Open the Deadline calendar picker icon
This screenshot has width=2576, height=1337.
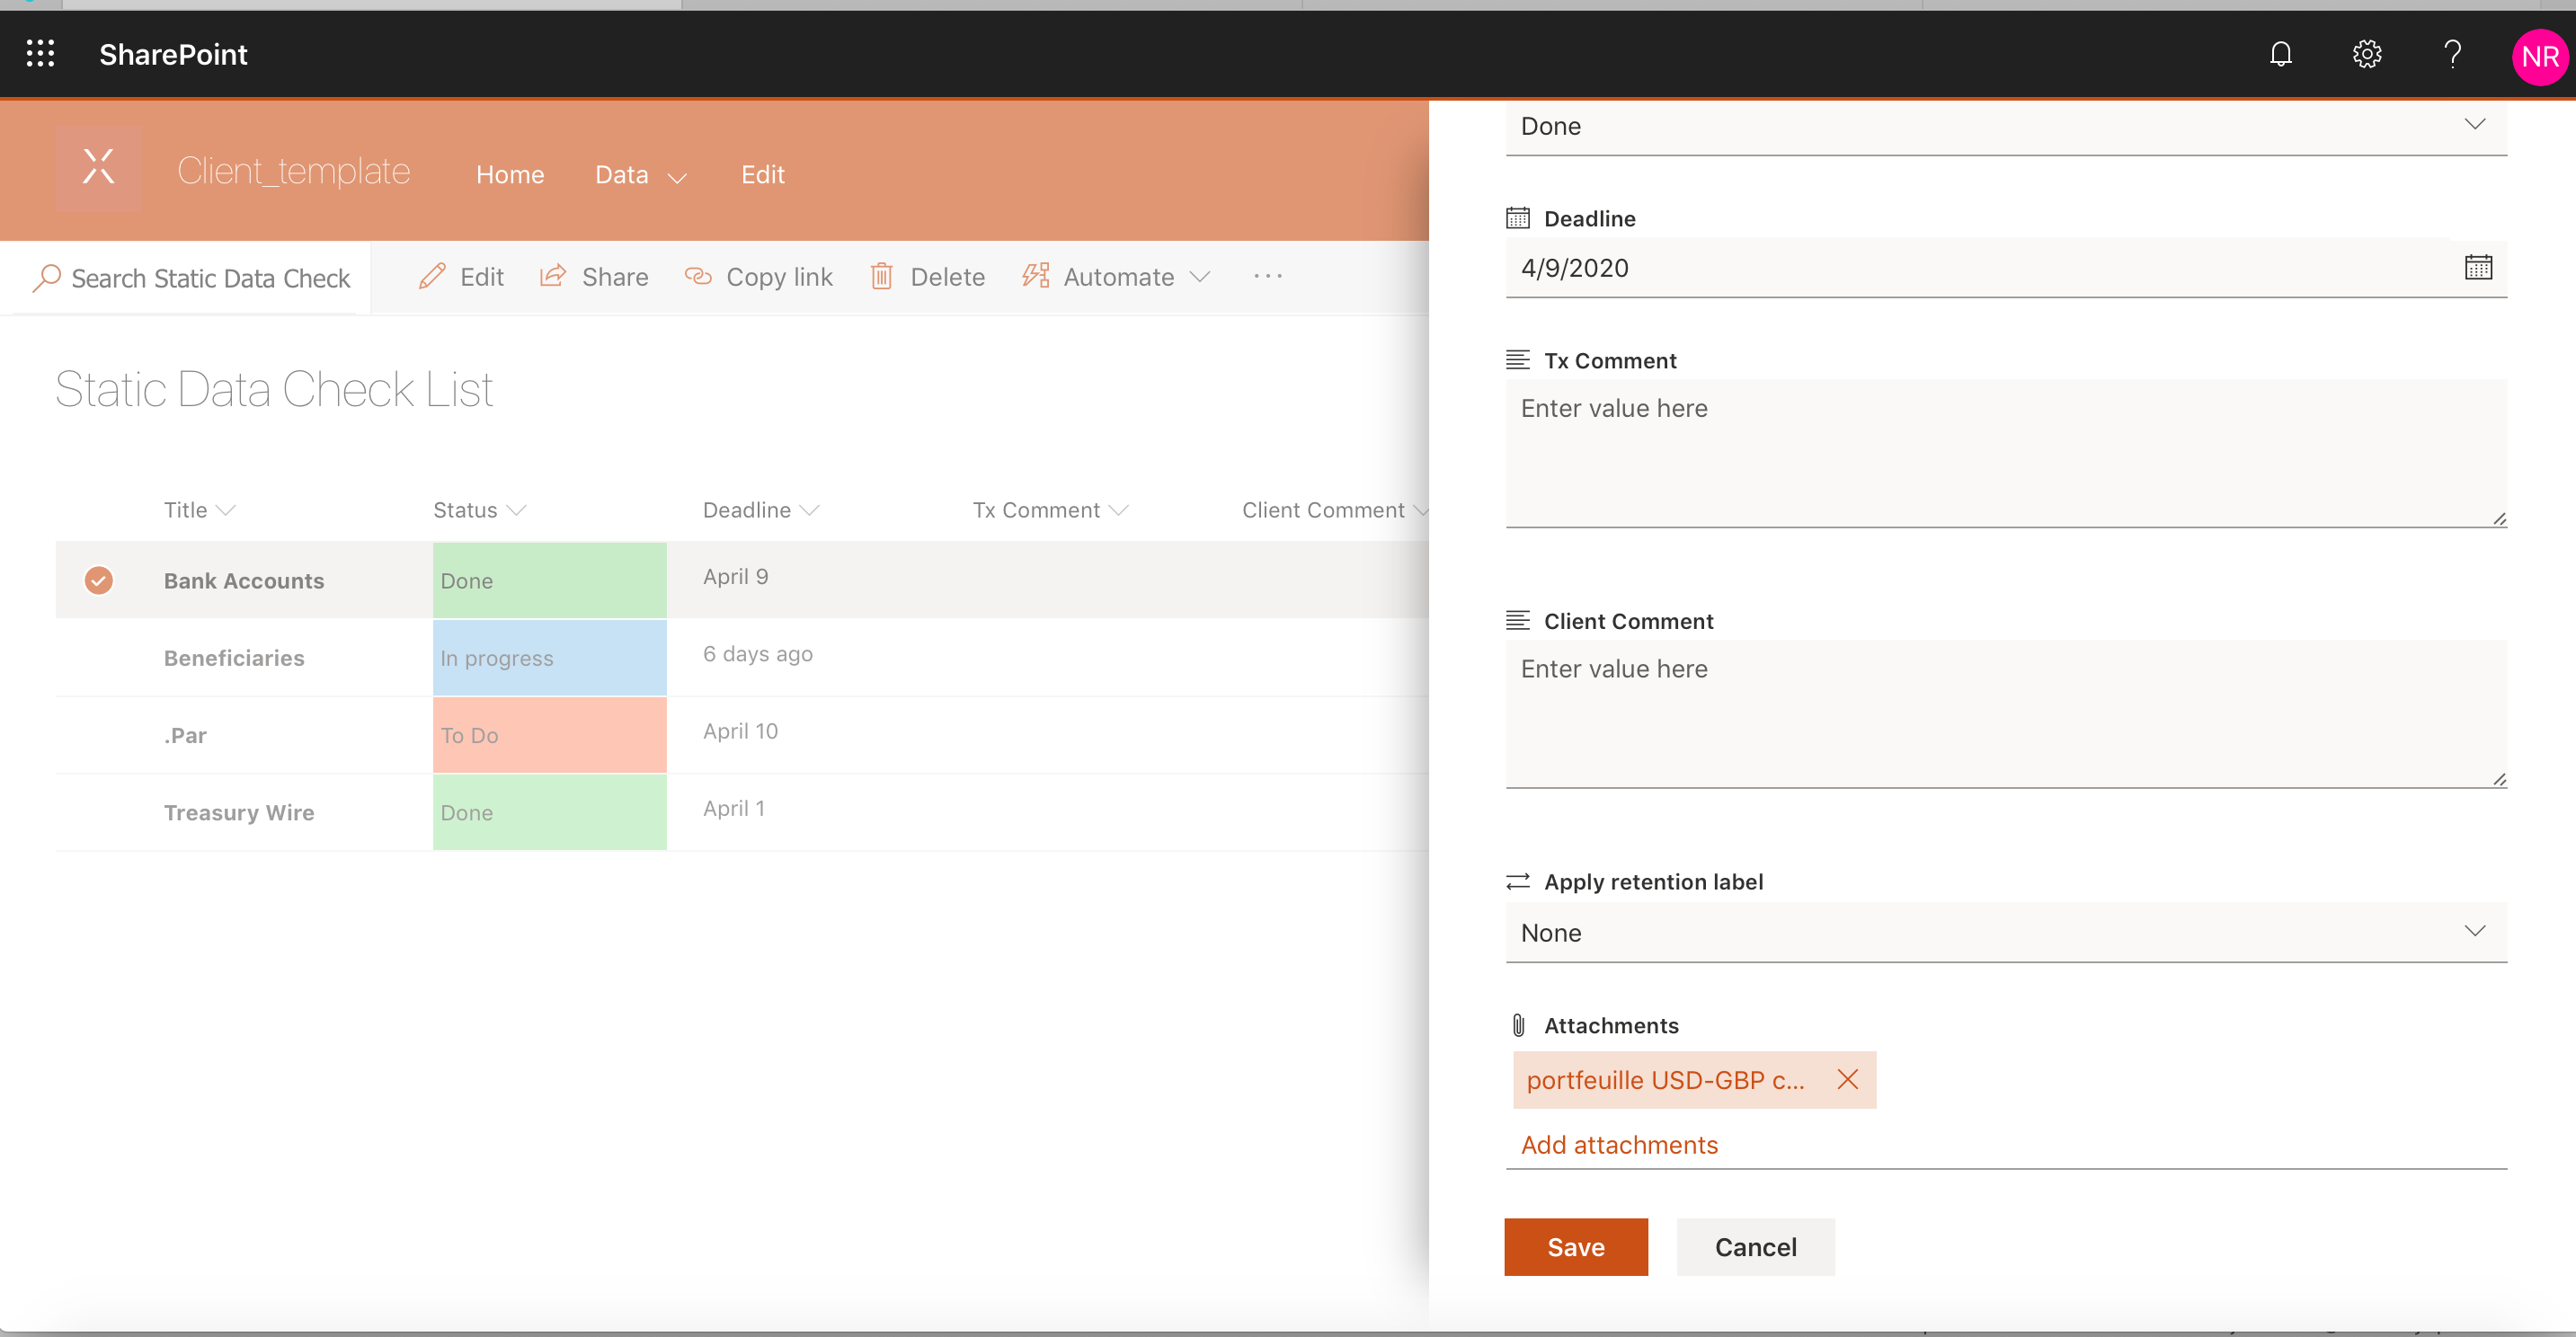[2478, 267]
